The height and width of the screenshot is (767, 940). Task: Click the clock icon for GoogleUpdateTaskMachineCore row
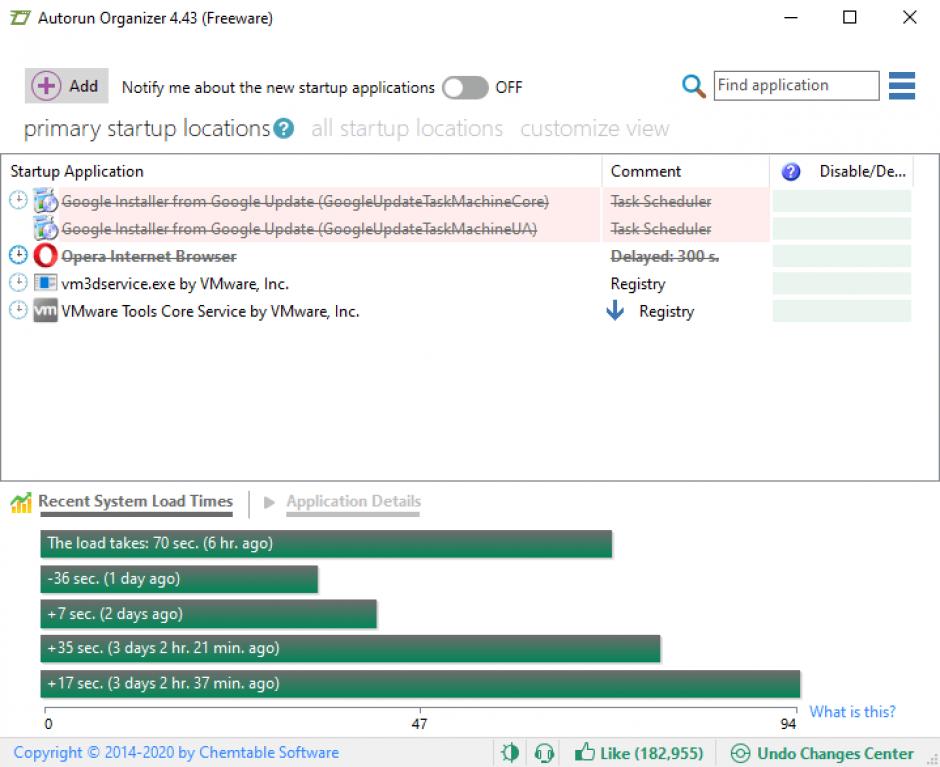pos(19,200)
